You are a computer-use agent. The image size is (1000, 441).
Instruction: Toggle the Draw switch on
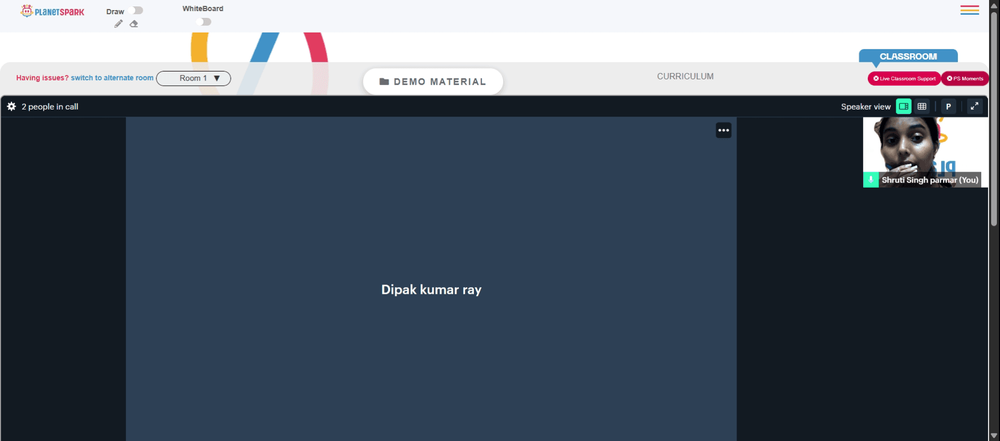pos(135,11)
